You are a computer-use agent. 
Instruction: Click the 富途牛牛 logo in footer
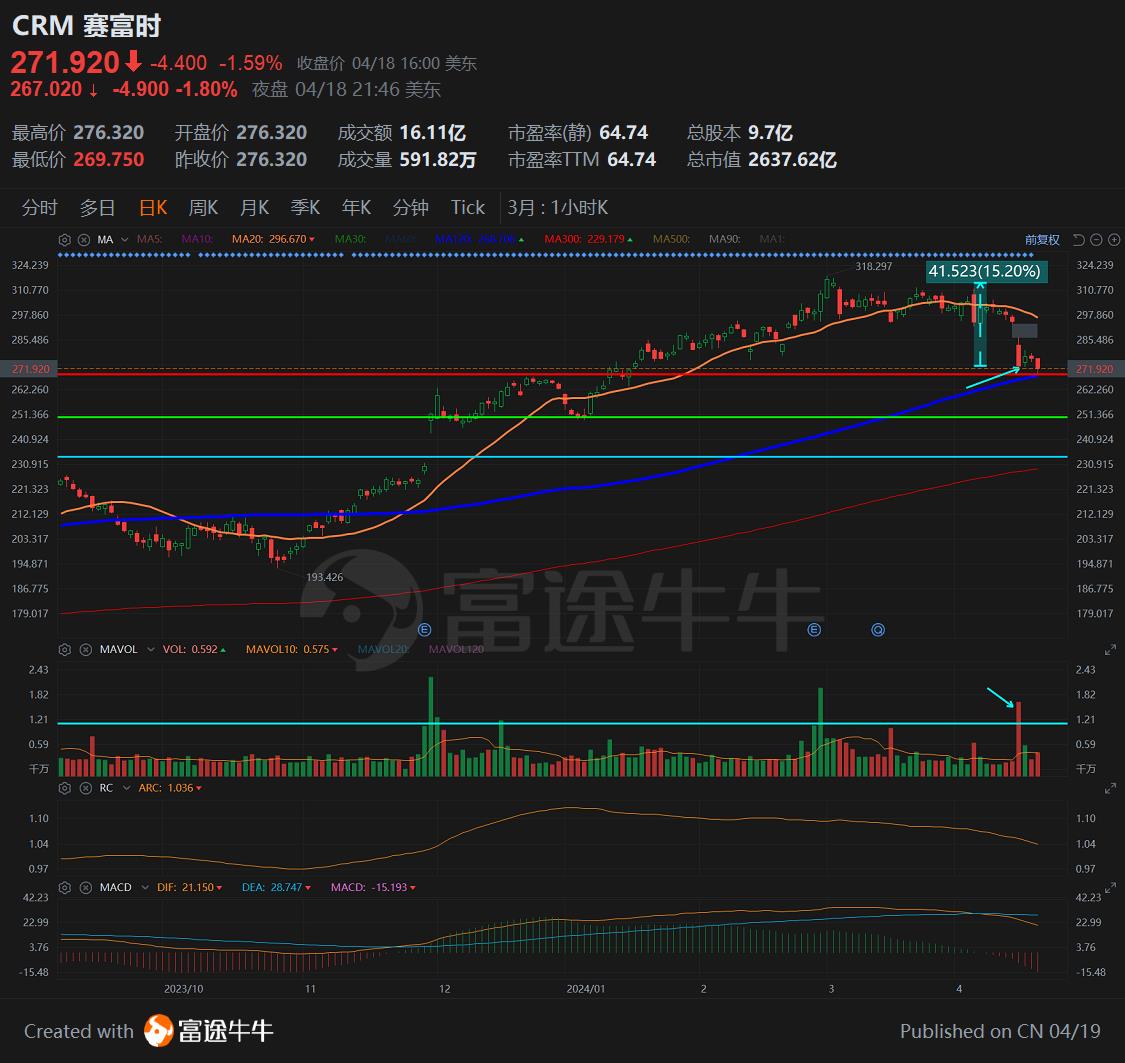point(209,1031)
